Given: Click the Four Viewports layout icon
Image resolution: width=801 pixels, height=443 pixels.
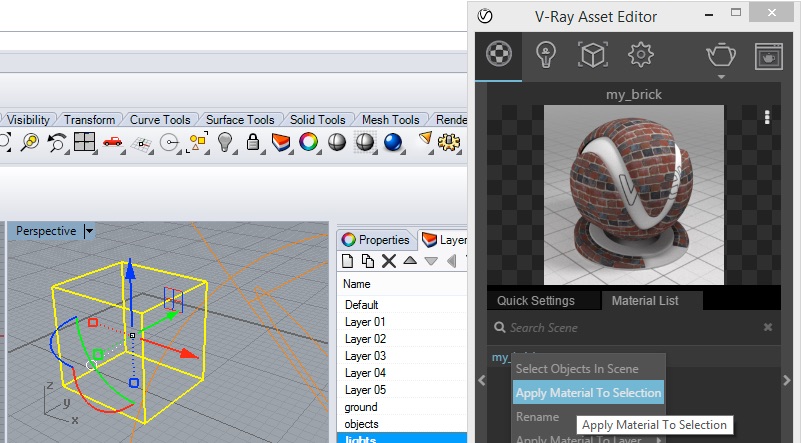Looking at the screenshot, I should click(x=84, y=142).
